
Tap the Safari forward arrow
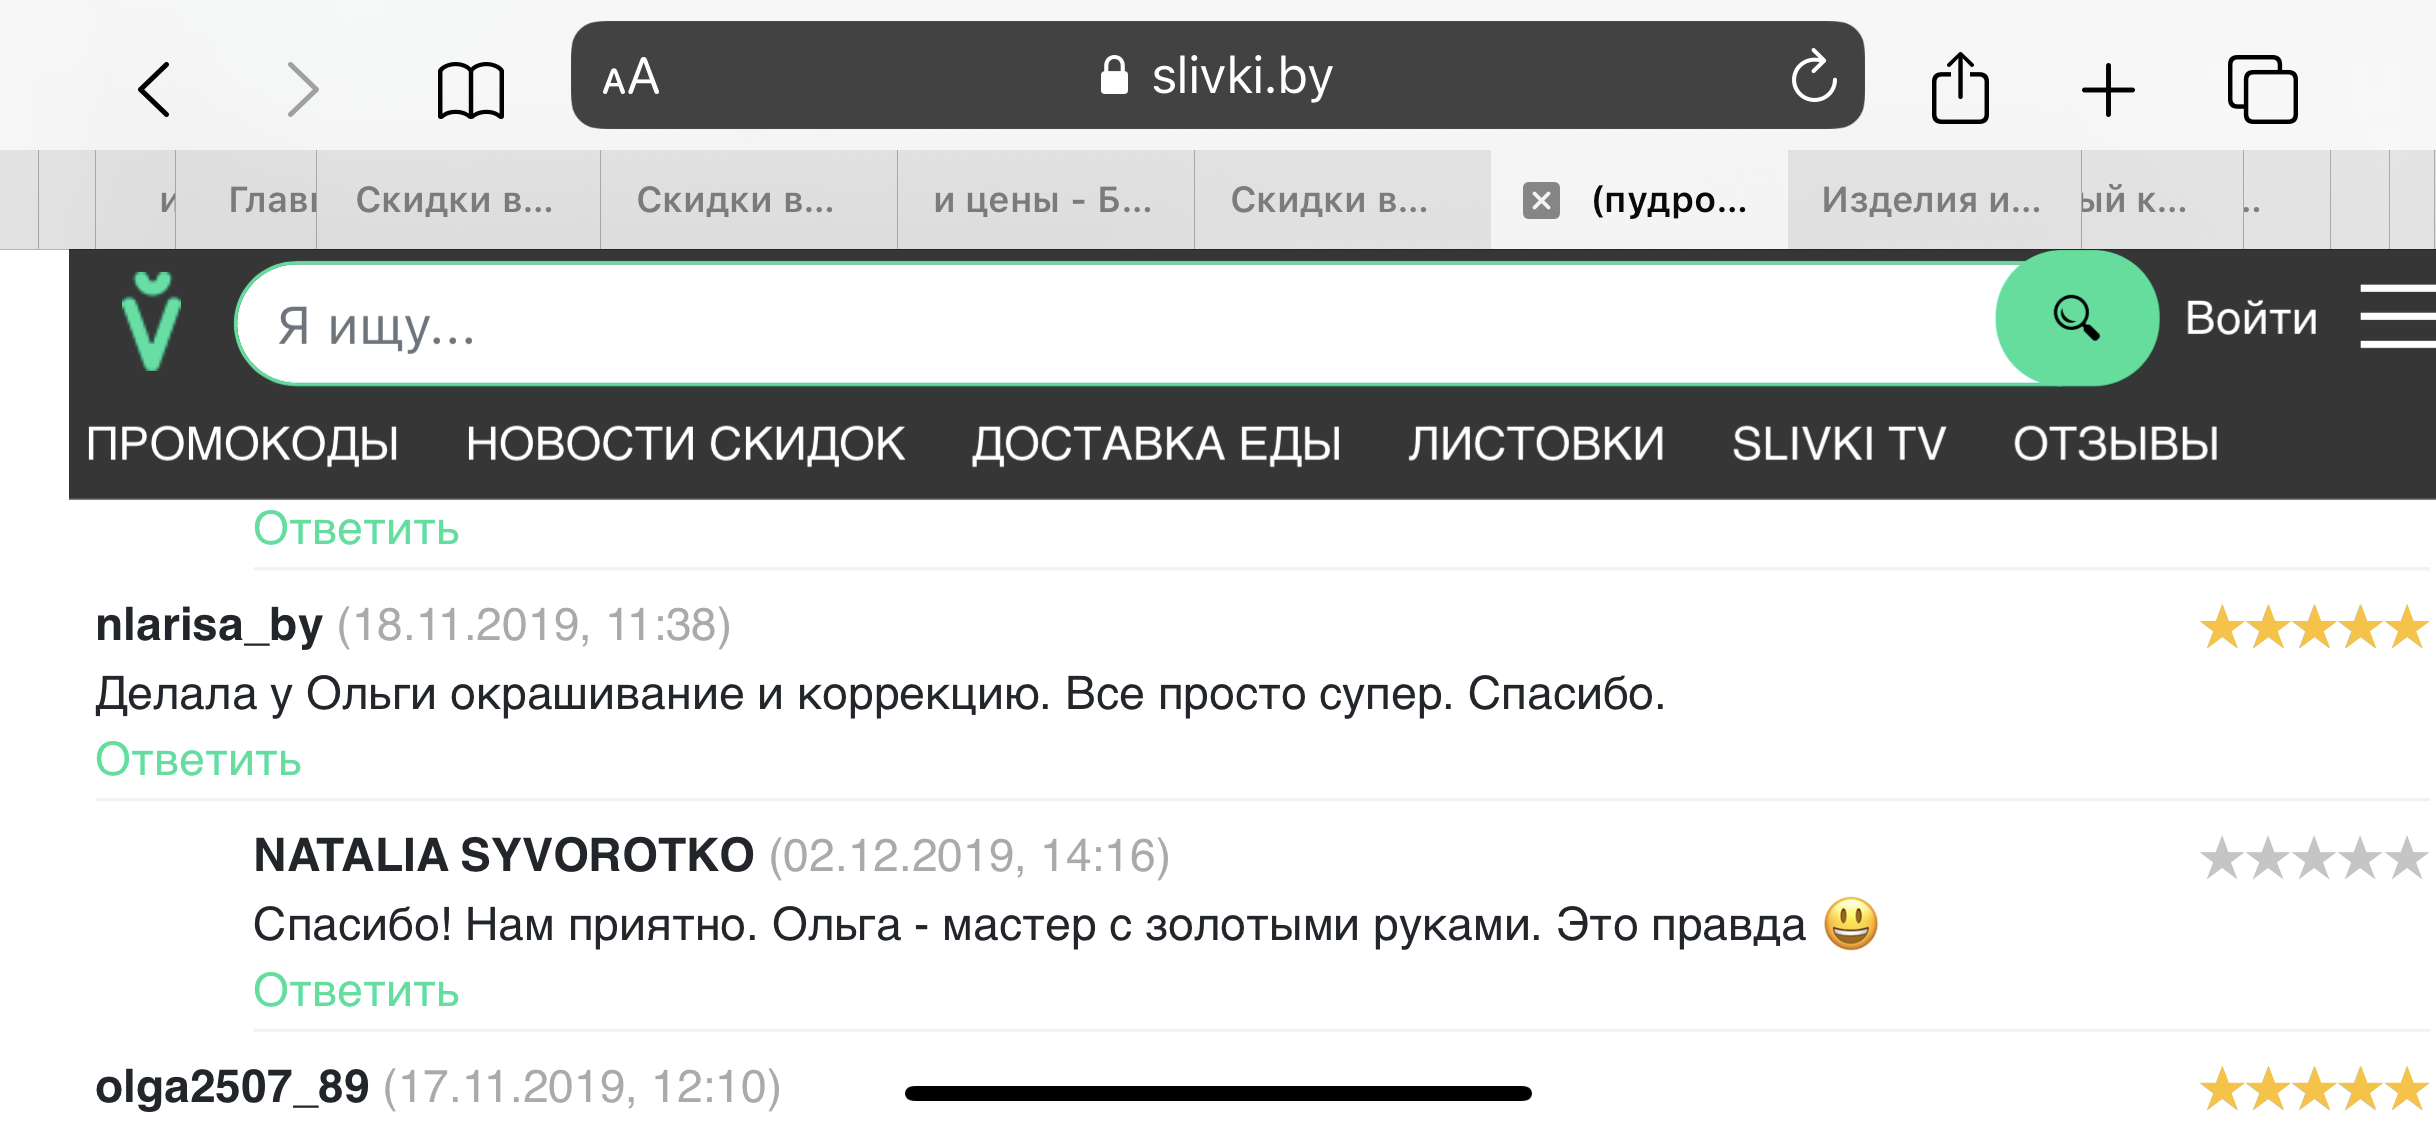pos(301,90)
